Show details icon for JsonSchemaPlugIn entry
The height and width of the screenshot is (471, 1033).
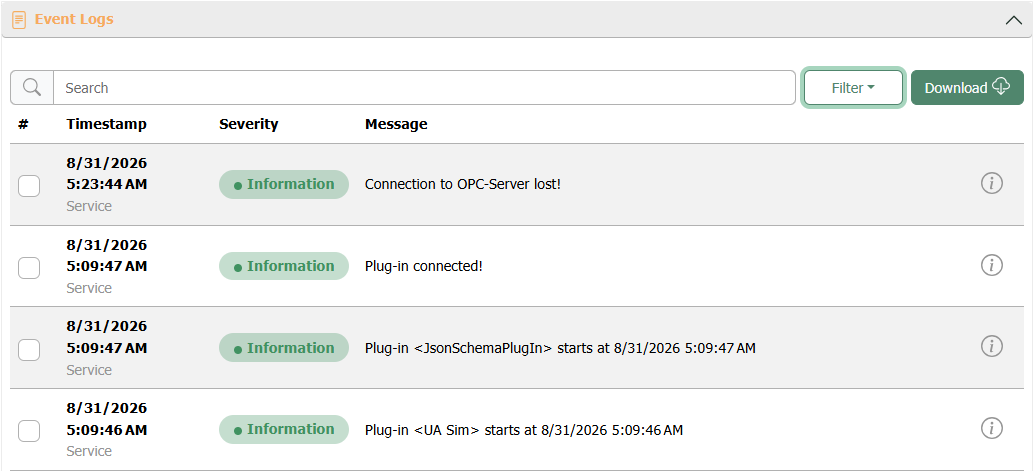[x=991, y=346]
